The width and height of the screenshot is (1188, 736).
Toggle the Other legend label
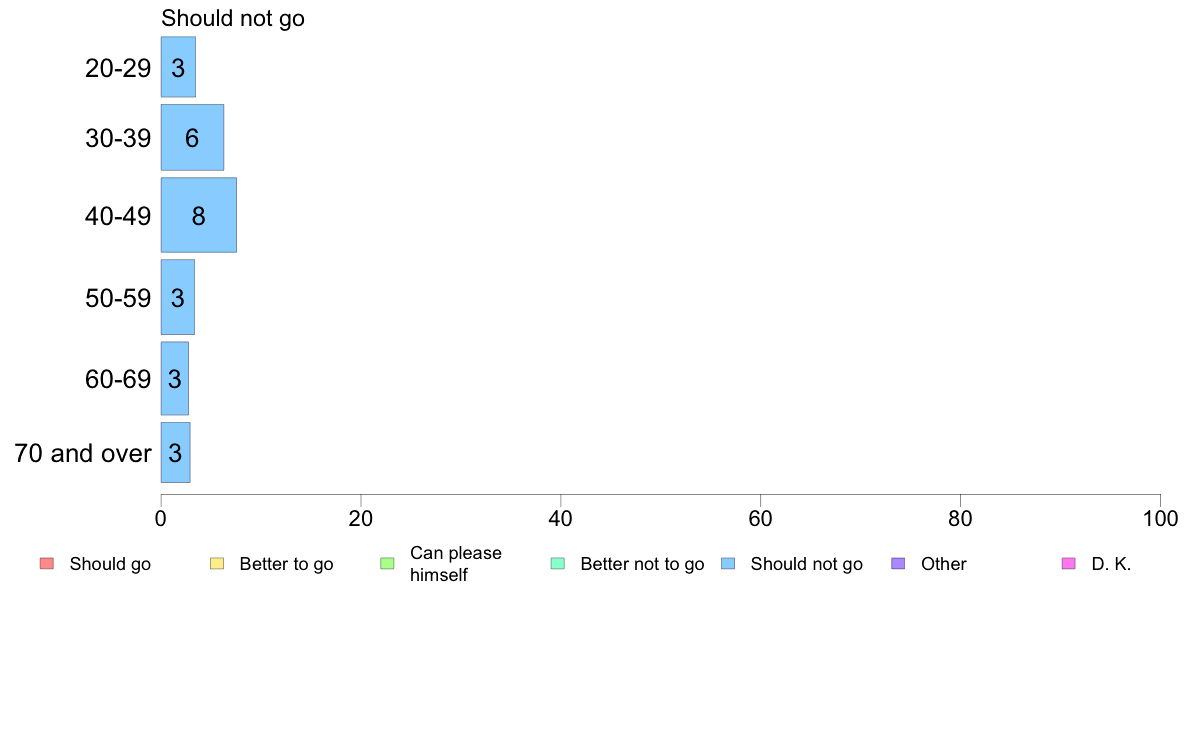click(x=943, y=564)
